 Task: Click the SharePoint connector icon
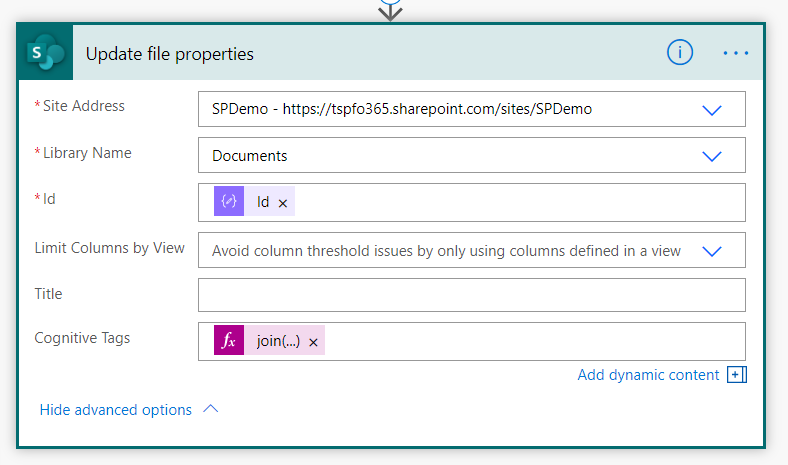point(45,54)
